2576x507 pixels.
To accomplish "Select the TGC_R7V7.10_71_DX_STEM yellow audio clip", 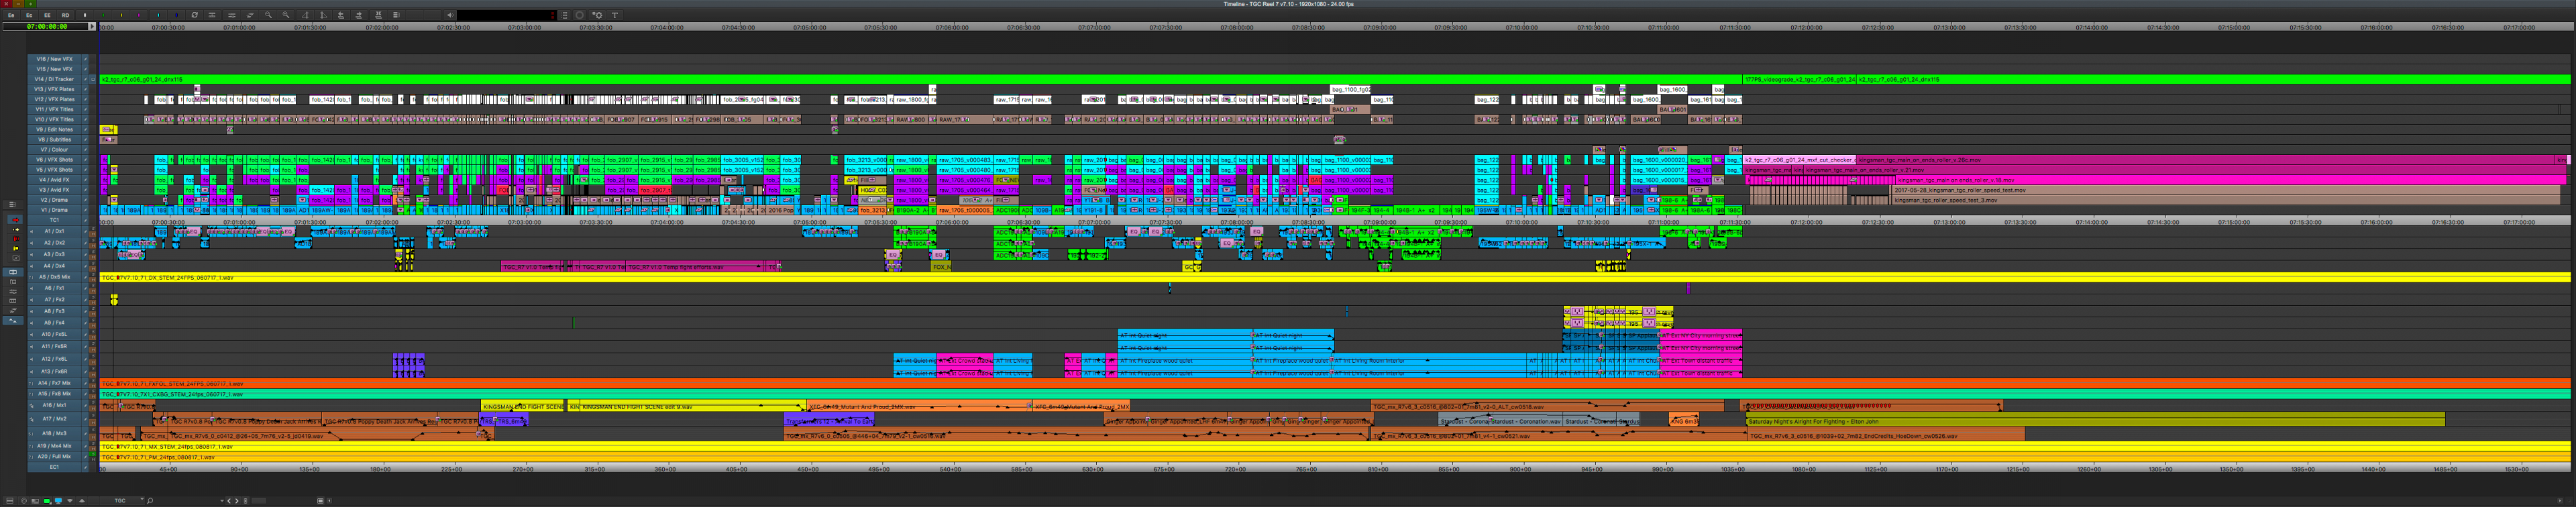I will (x=1335, y=277).
